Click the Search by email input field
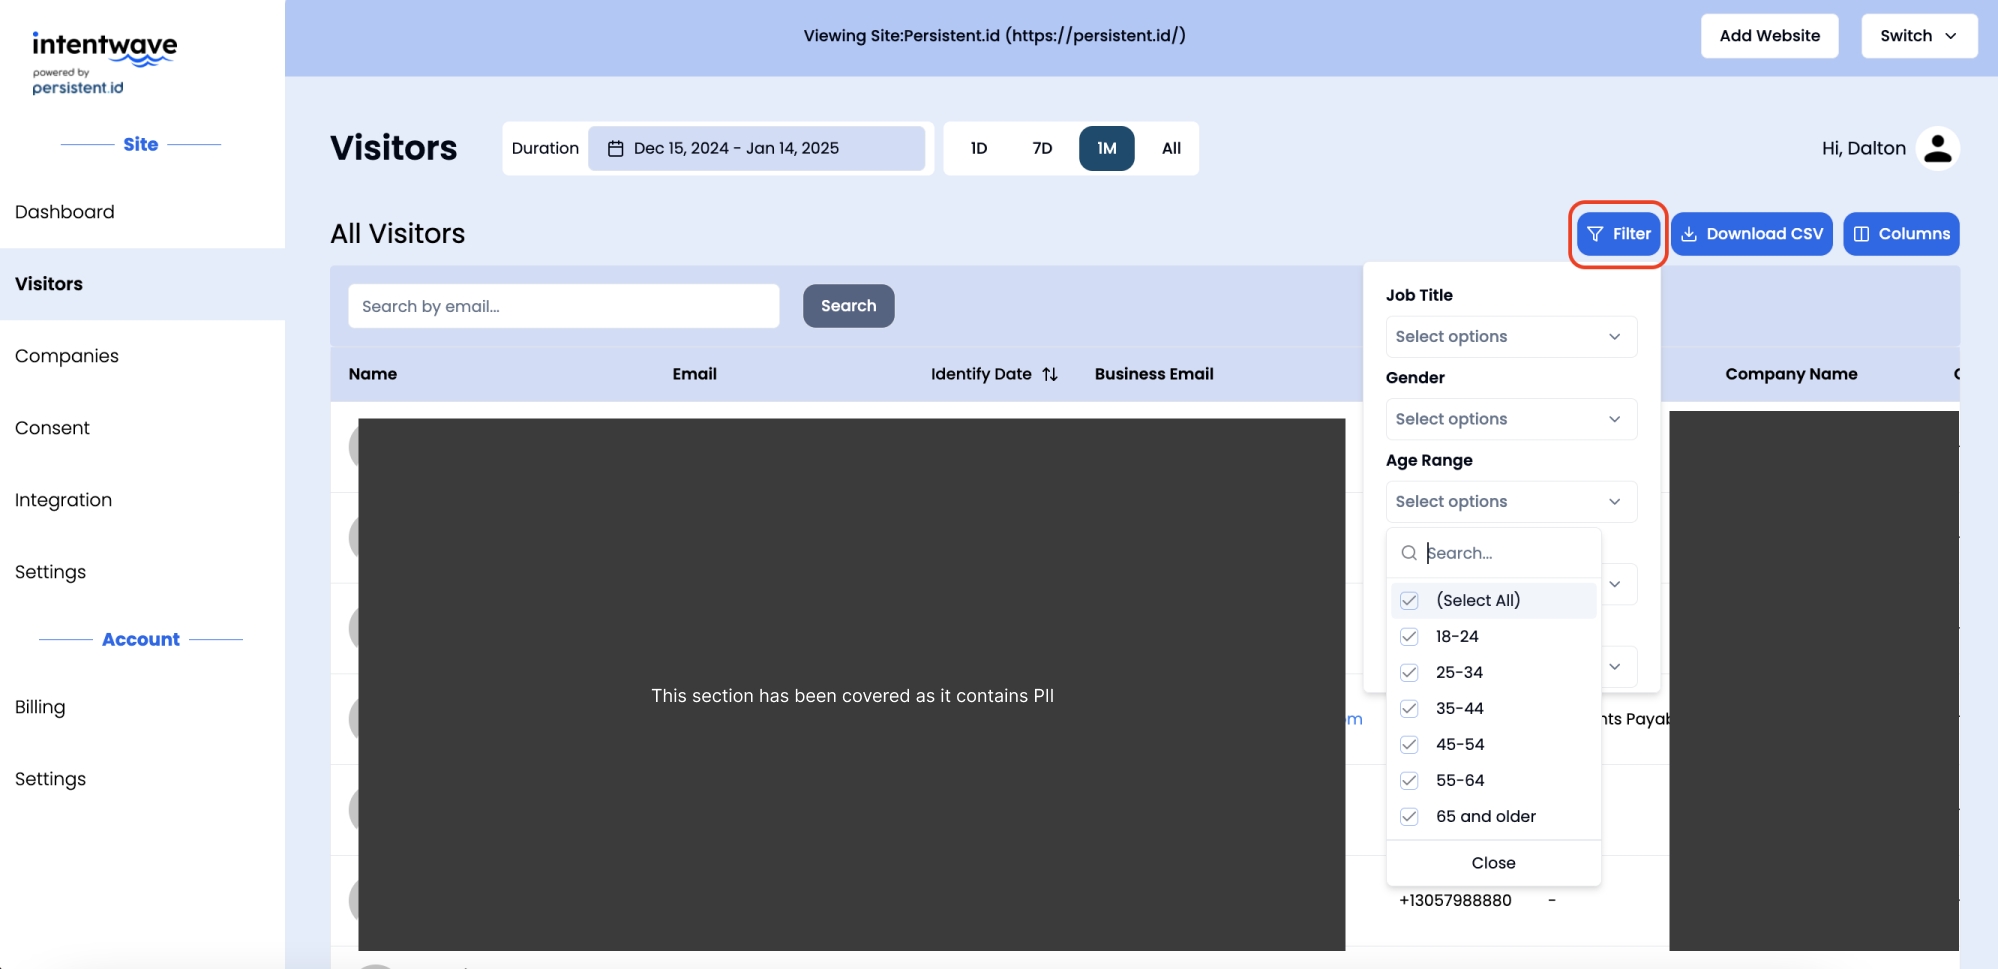 pos(563,306)
